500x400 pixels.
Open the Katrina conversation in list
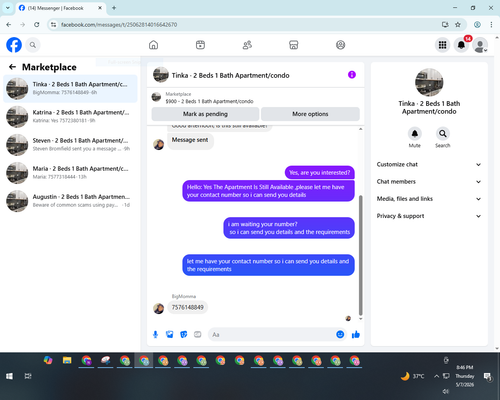click(70, 117)
